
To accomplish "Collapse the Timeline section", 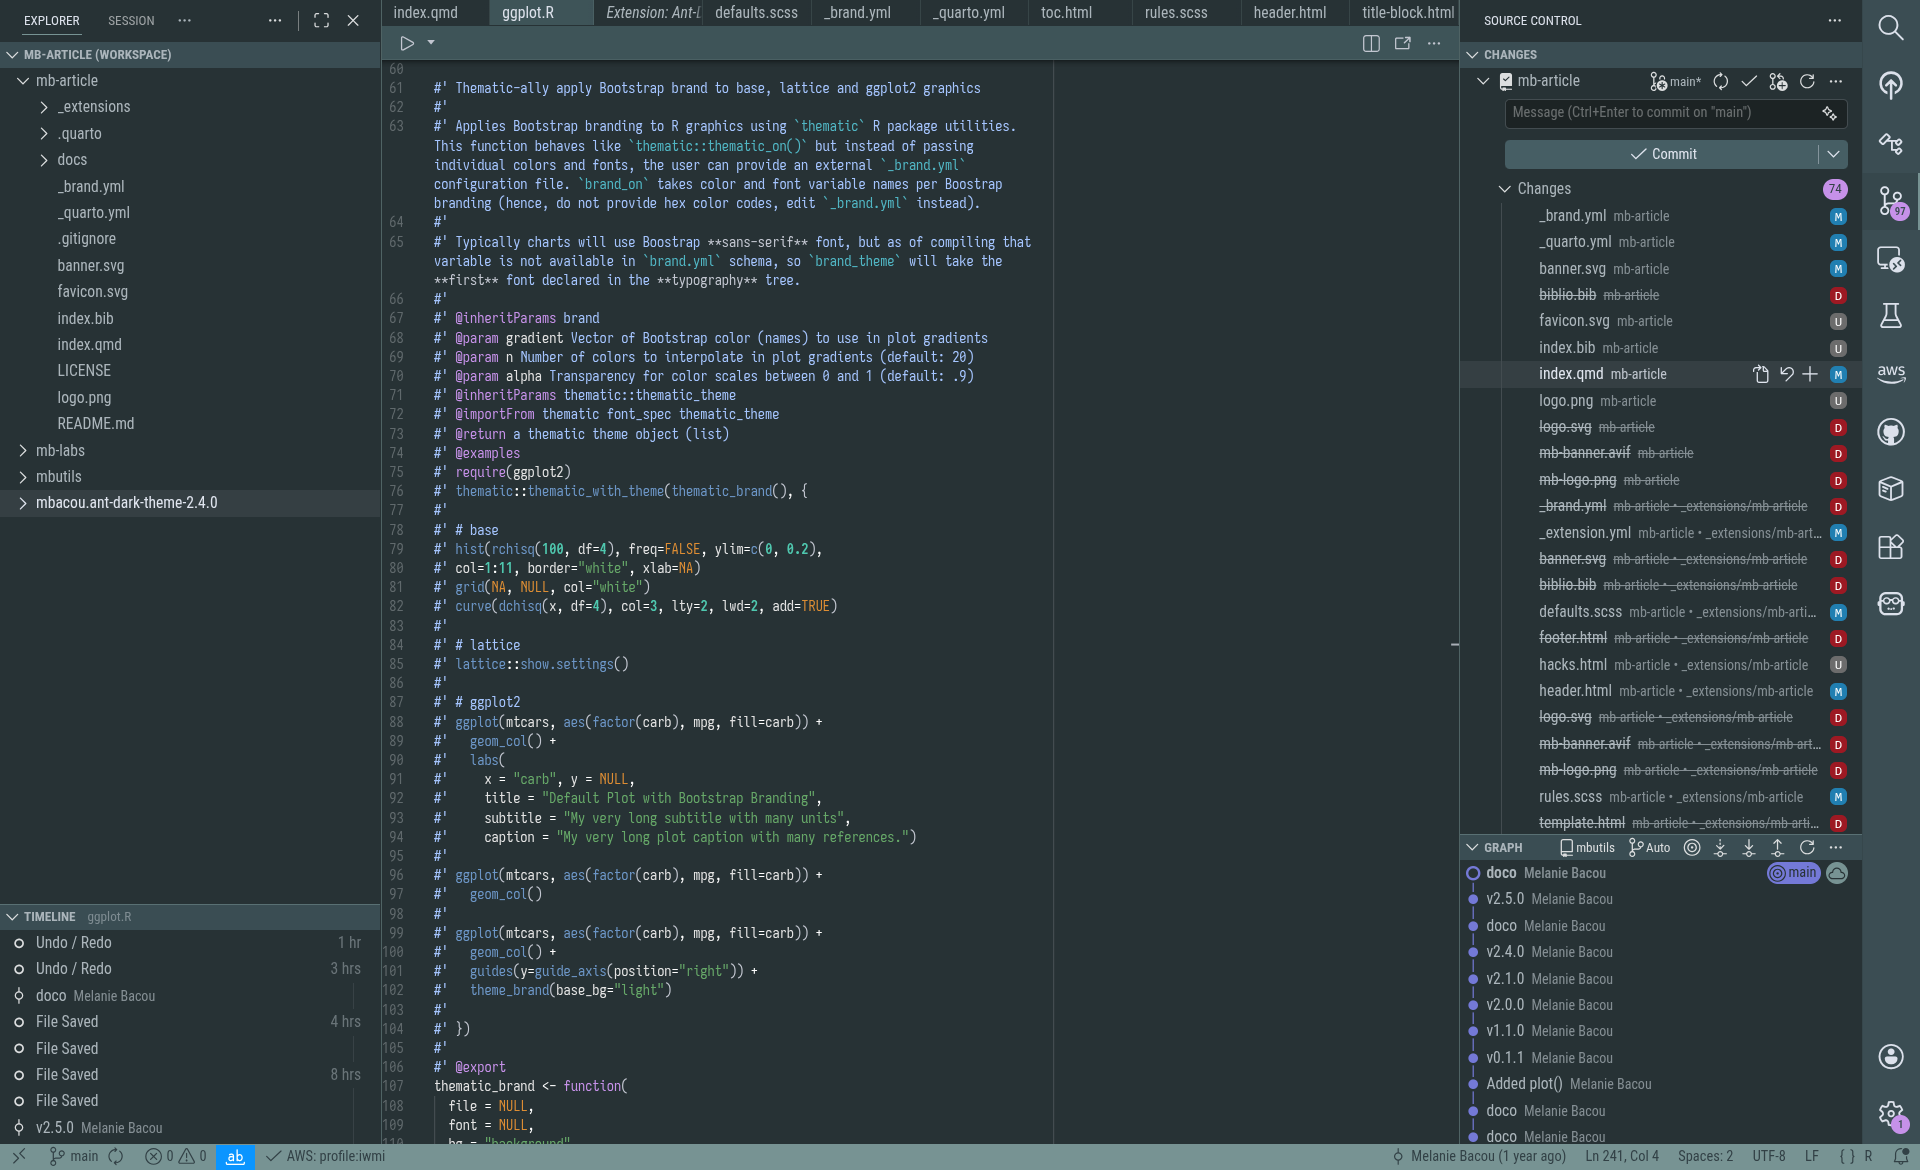I will (12, 917).
